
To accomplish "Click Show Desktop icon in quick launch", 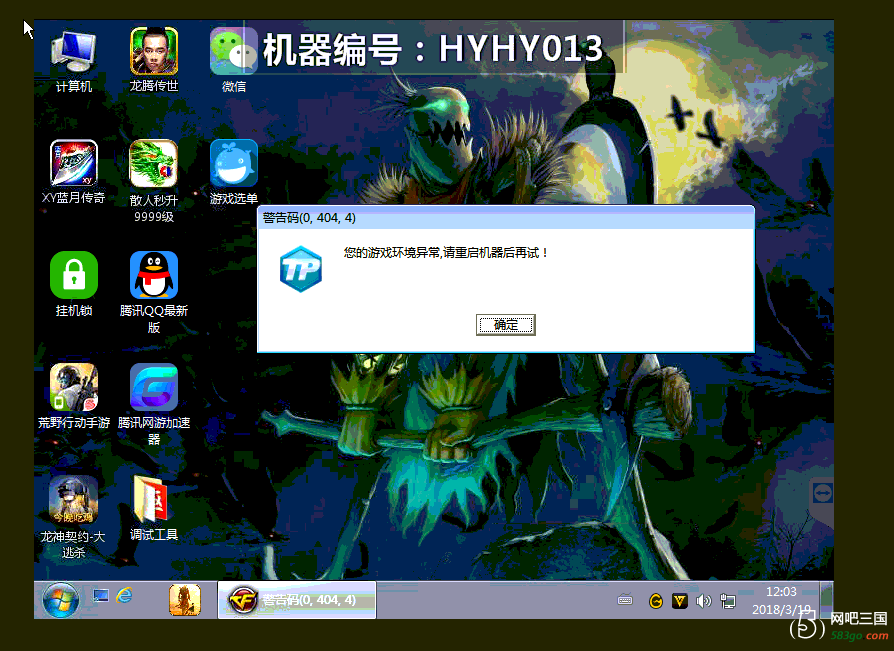I will [101, 596].
